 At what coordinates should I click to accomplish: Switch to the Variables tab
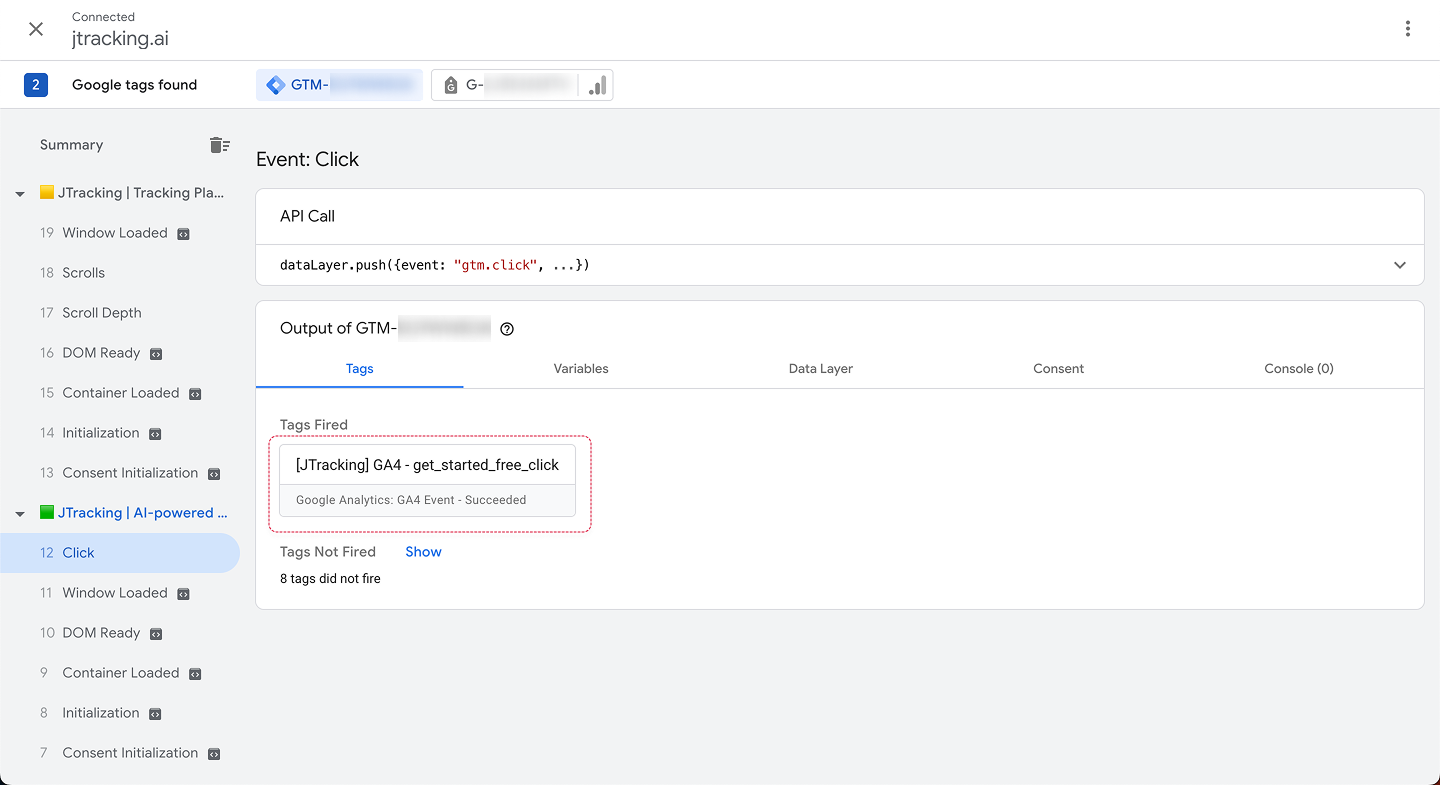pos(580,369)
